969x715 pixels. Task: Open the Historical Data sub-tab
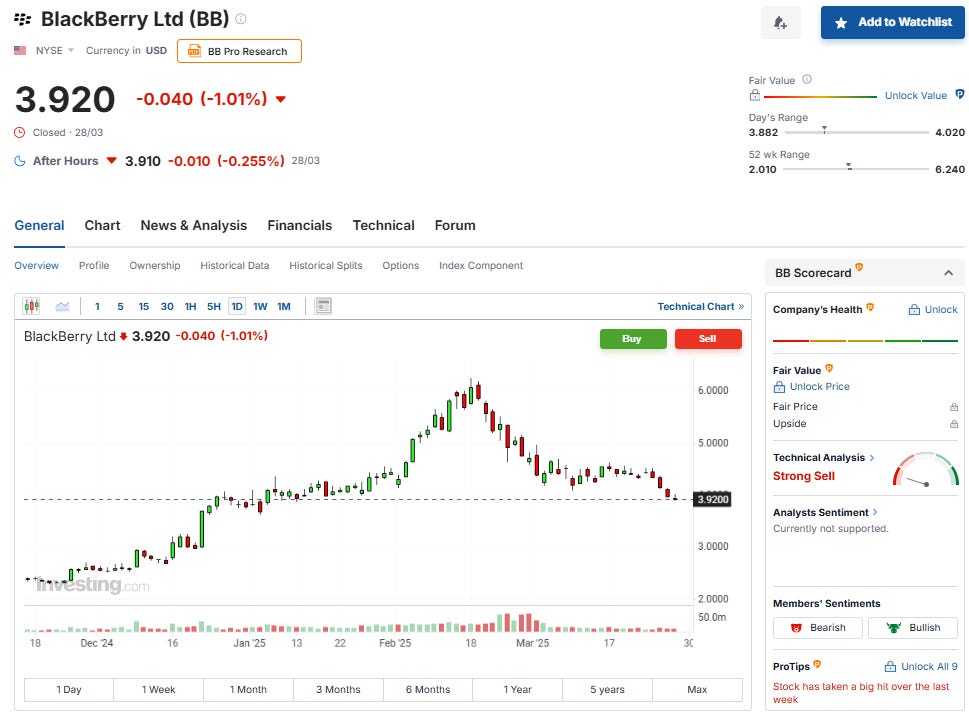[235, 265]
